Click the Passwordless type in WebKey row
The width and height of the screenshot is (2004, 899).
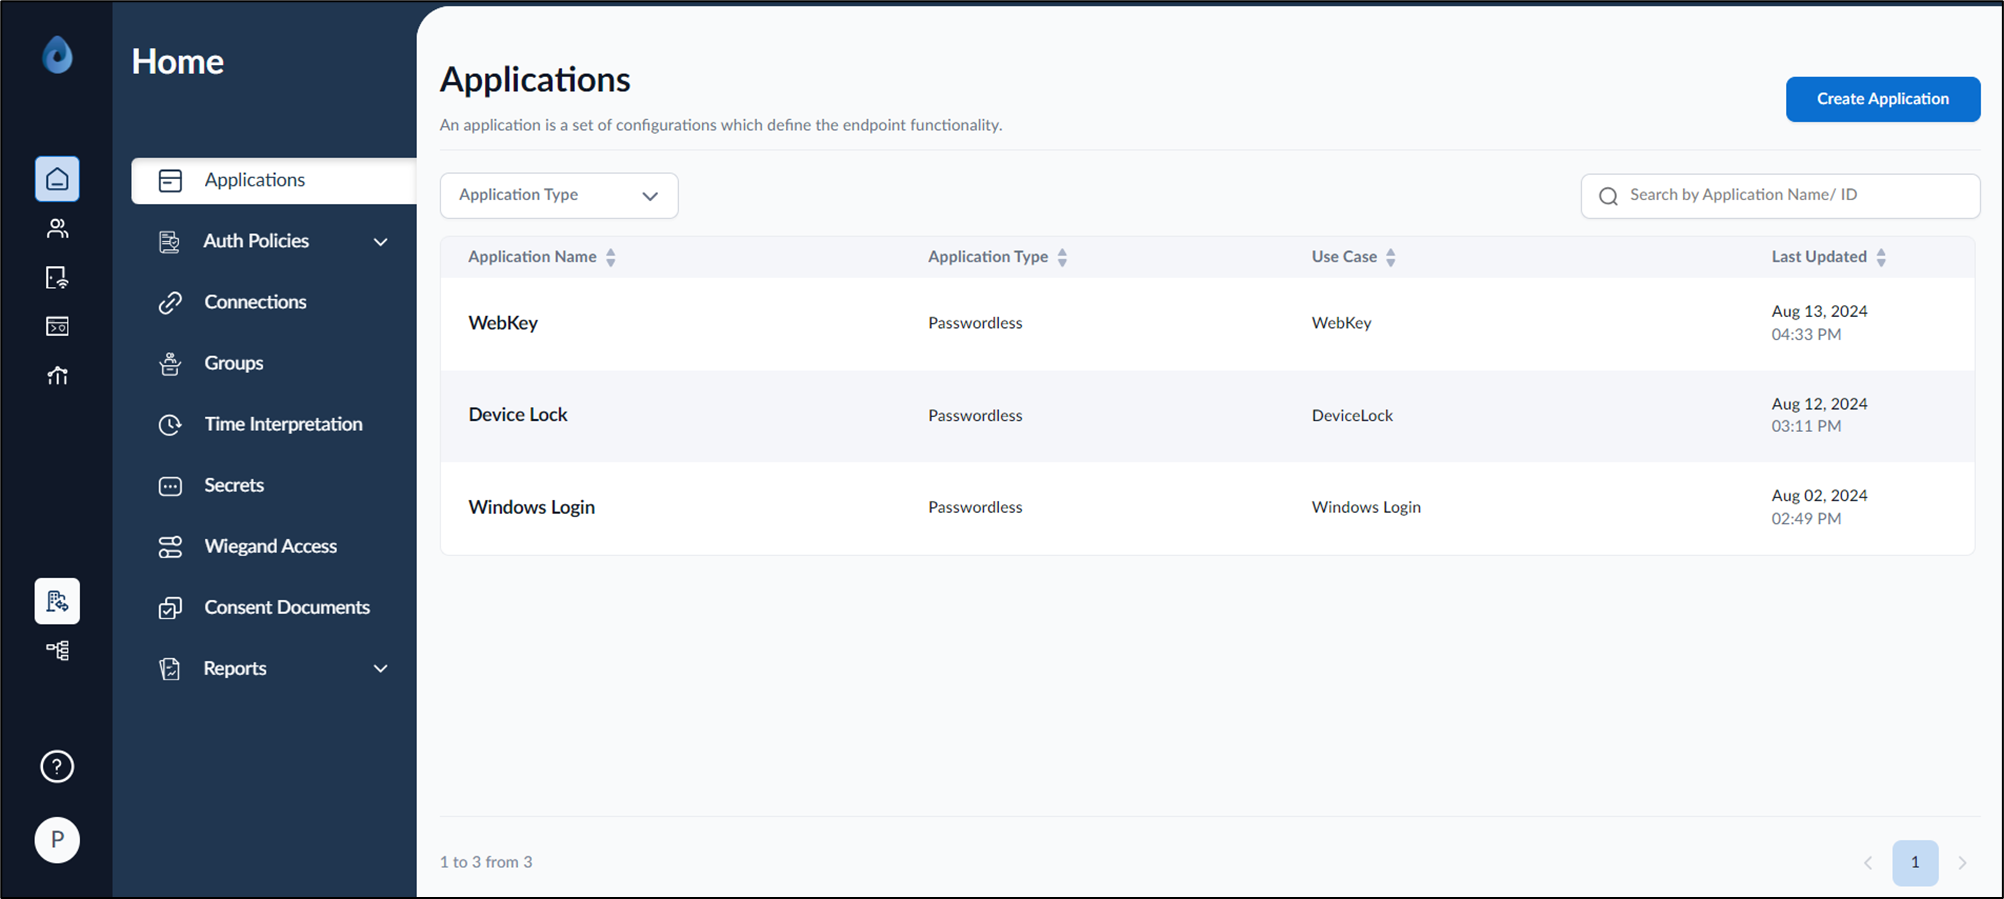pyautogui.click(x=975, y=323)
